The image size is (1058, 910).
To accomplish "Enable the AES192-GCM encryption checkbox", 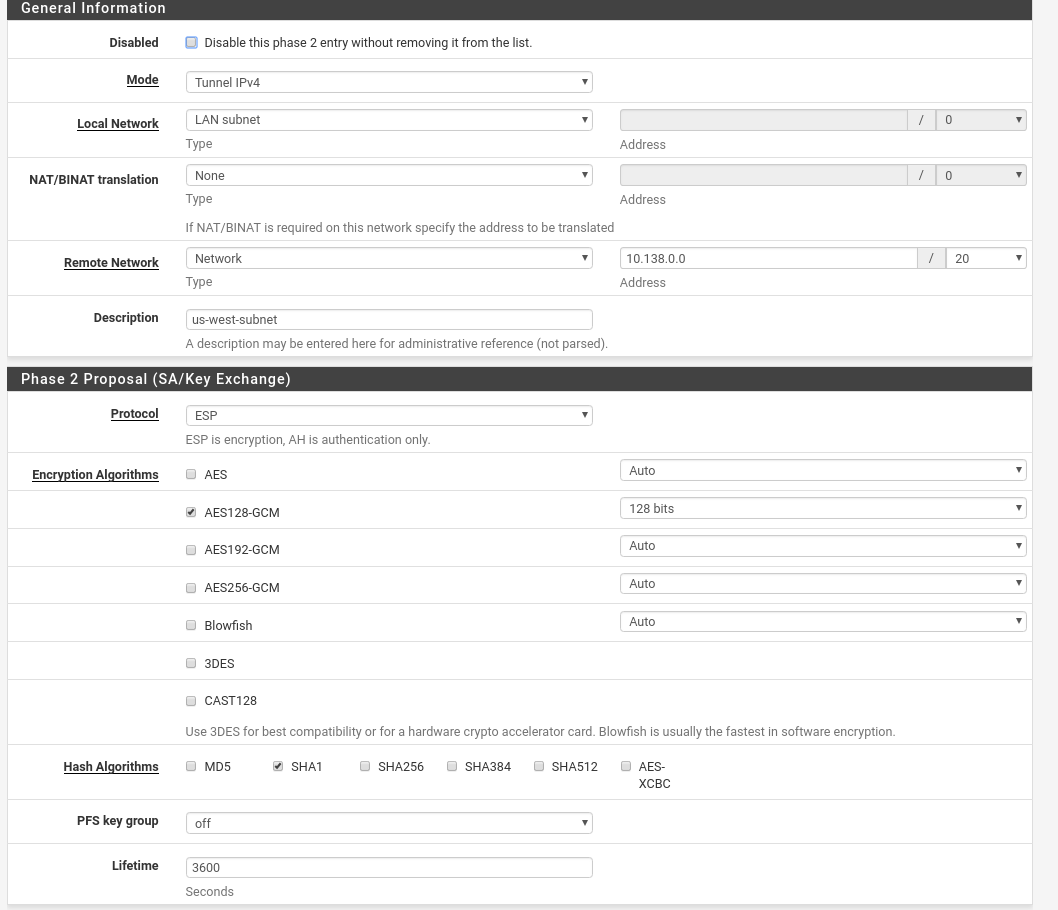I will [x=191, y=550].
